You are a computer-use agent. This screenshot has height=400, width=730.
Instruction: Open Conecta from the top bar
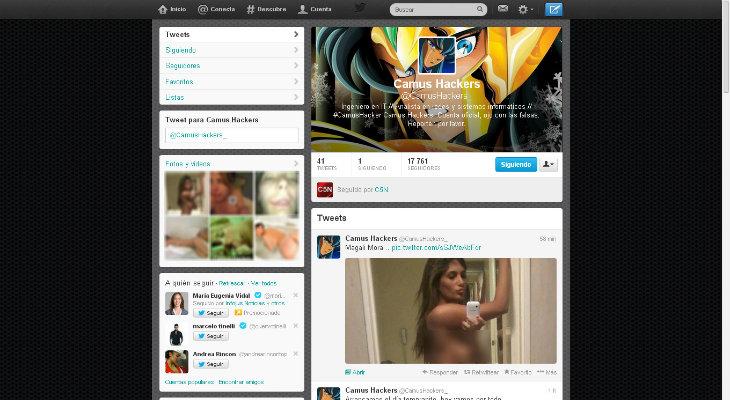[217, 9]
